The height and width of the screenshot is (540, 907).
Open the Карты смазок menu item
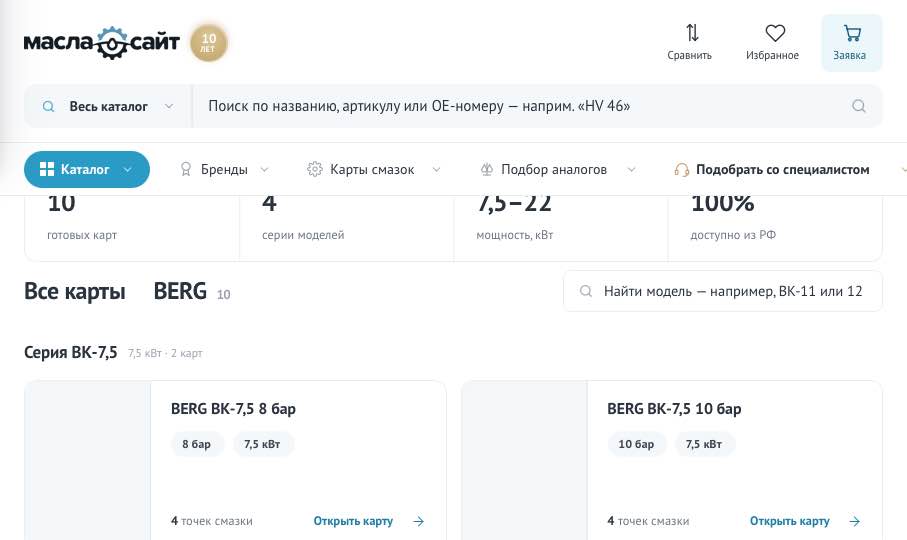374,169
